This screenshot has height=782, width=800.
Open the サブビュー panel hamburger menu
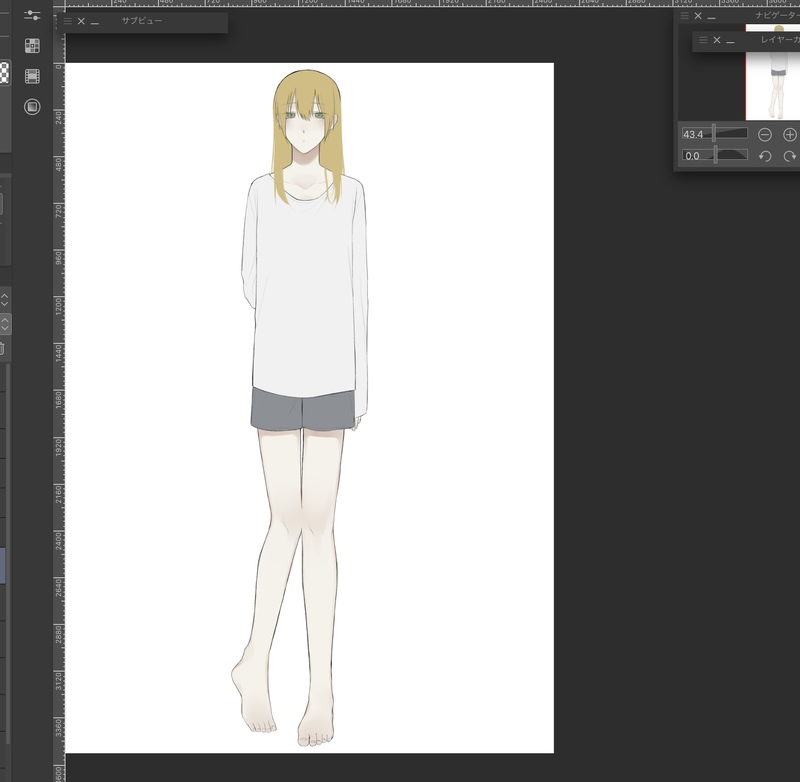tap(68, 21)
